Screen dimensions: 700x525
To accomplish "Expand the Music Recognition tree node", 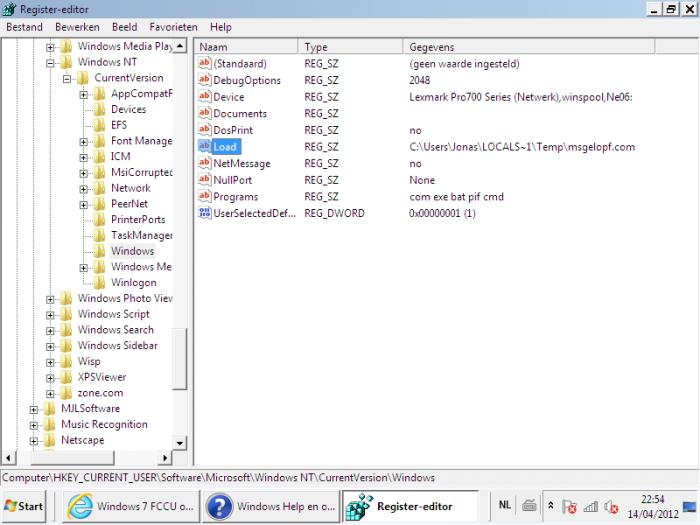I will 33,425.
